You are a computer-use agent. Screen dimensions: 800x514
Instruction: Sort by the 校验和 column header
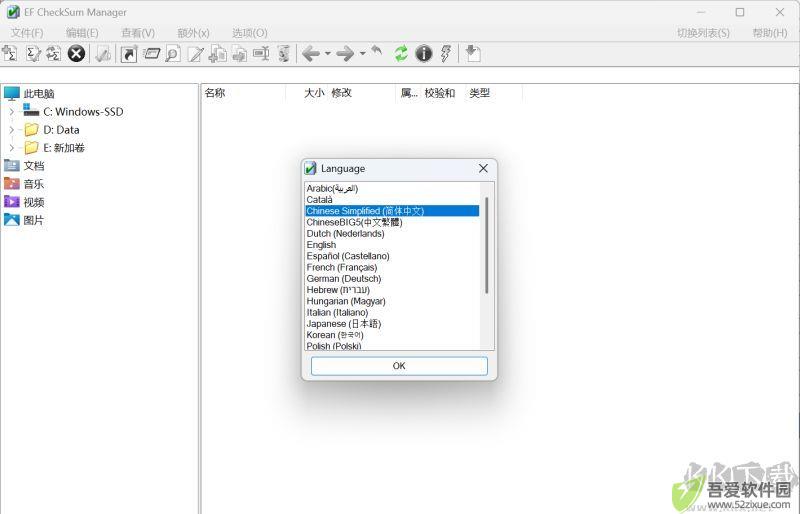coord(439,93)
